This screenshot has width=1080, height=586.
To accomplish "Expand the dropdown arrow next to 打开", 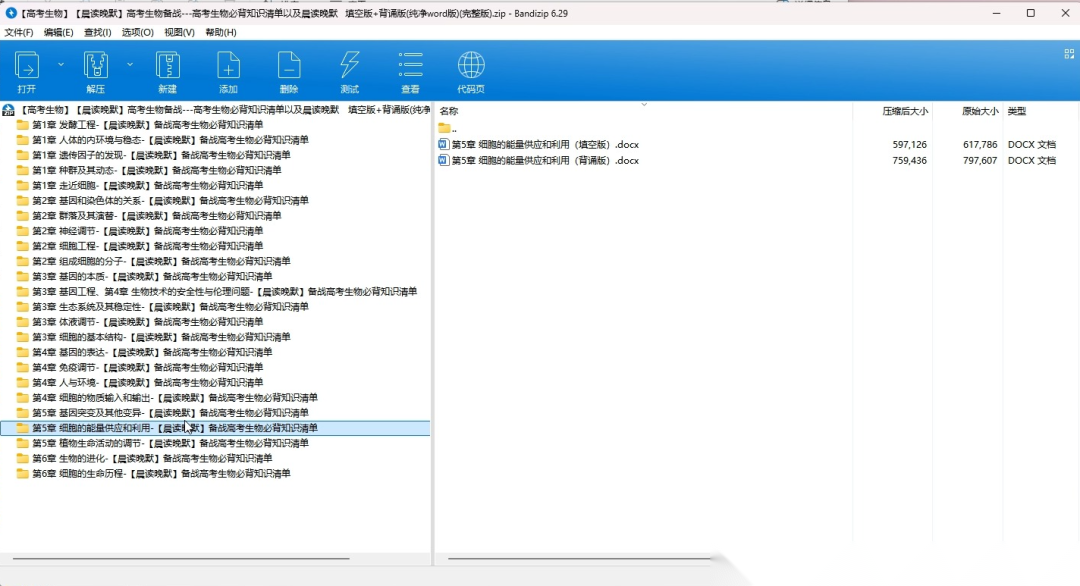I will (61, 64).
